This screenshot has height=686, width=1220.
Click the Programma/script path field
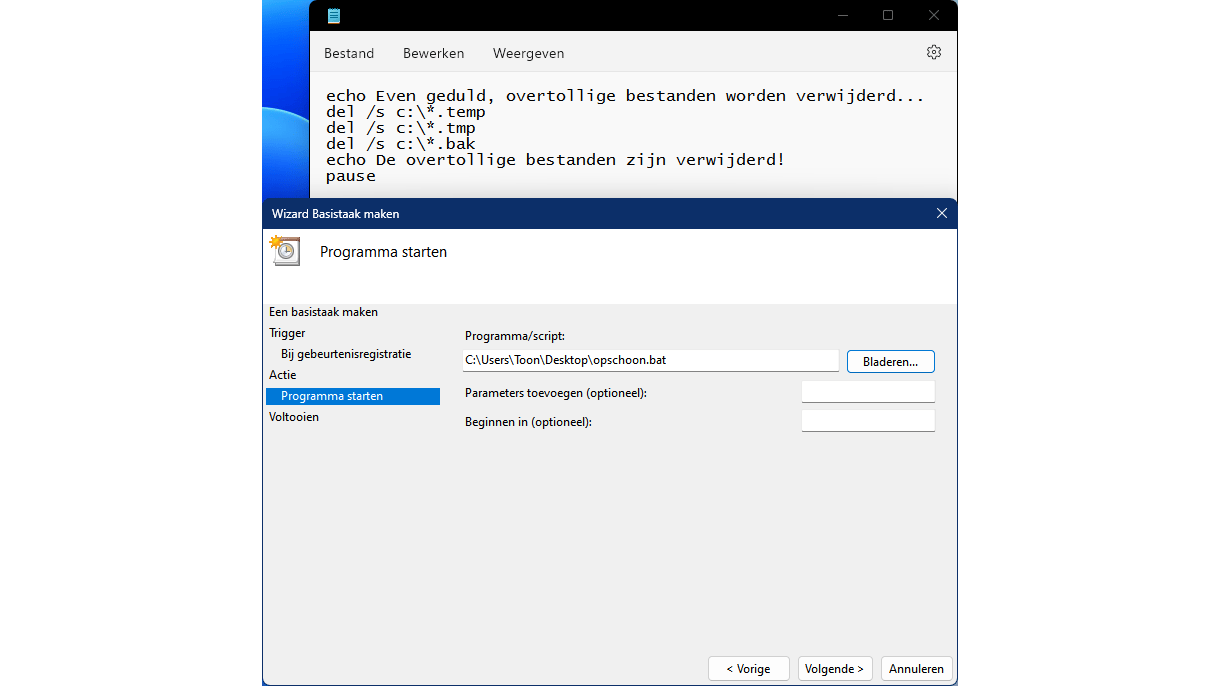pyautogui.click(x=650, y=361)
